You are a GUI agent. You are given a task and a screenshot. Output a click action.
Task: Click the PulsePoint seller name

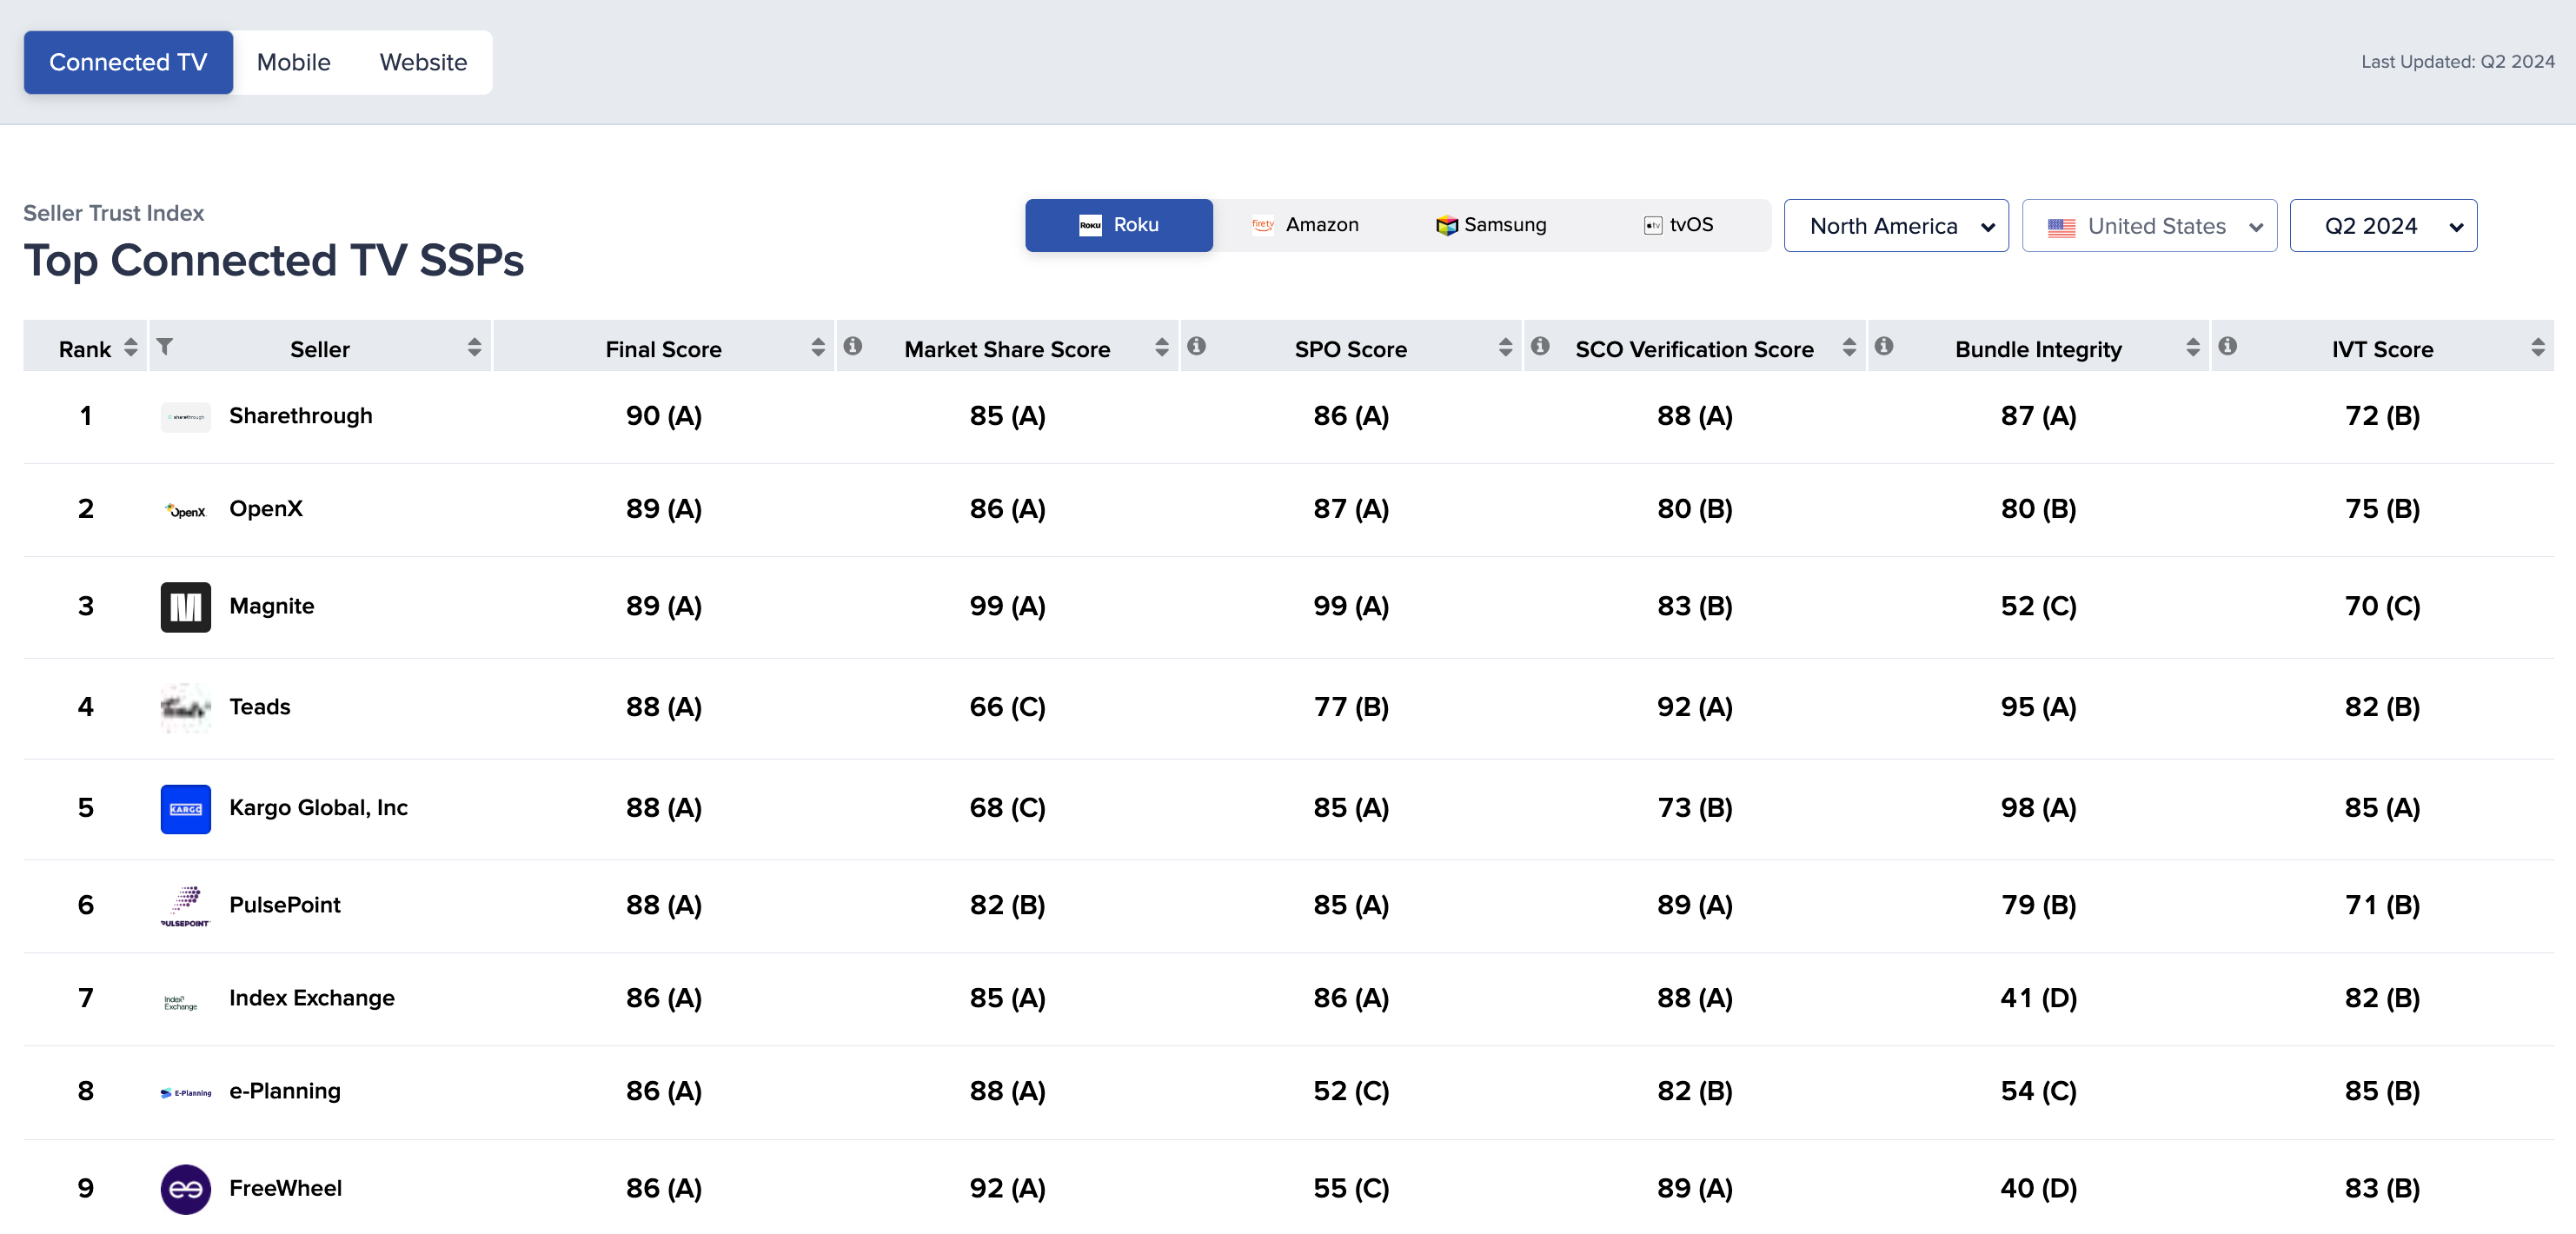click(x=284, y=905)
